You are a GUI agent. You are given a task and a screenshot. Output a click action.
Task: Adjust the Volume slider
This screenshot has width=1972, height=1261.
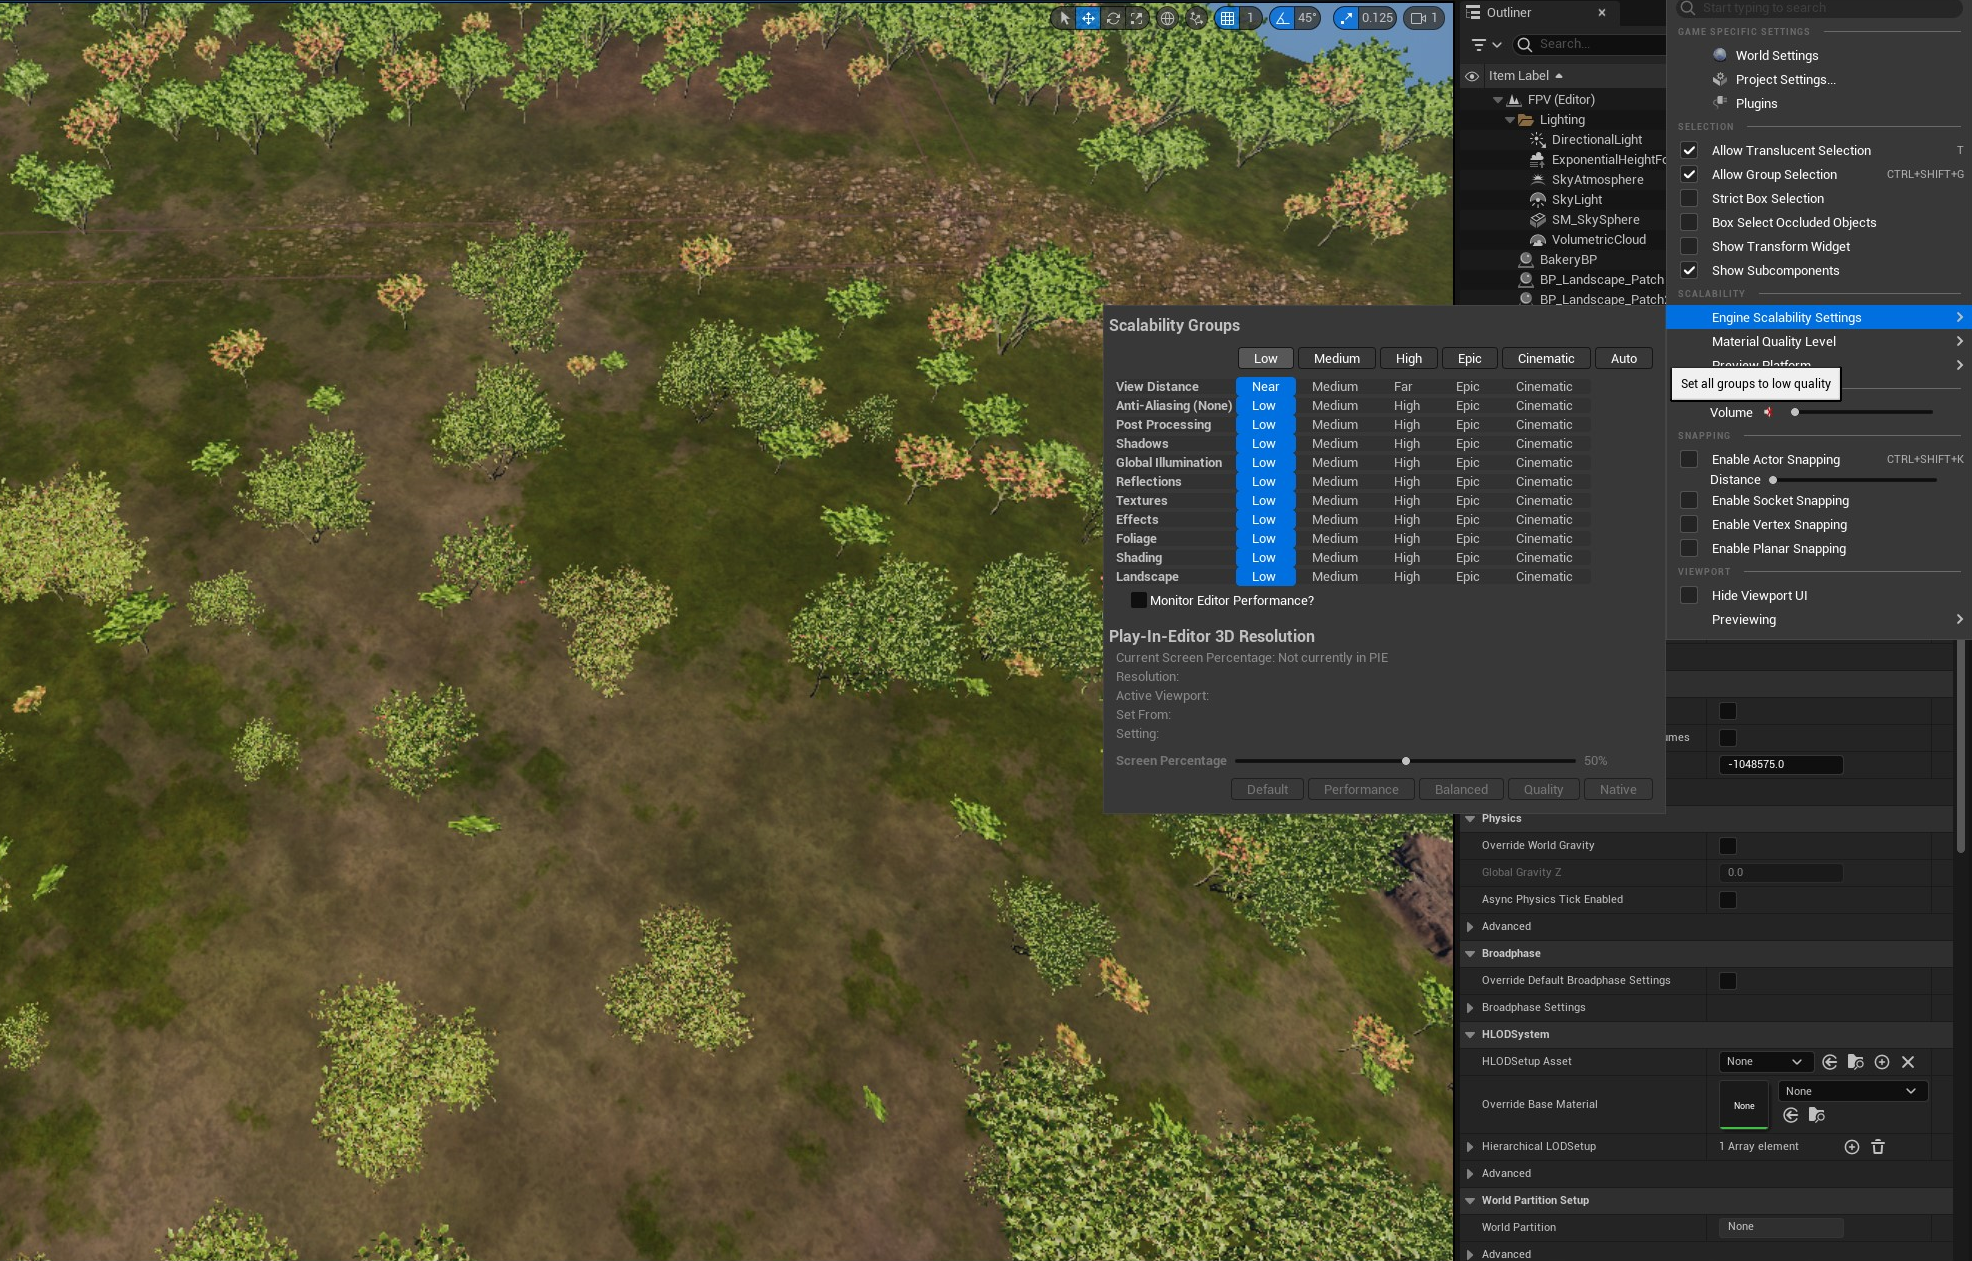pos(1862,413)
